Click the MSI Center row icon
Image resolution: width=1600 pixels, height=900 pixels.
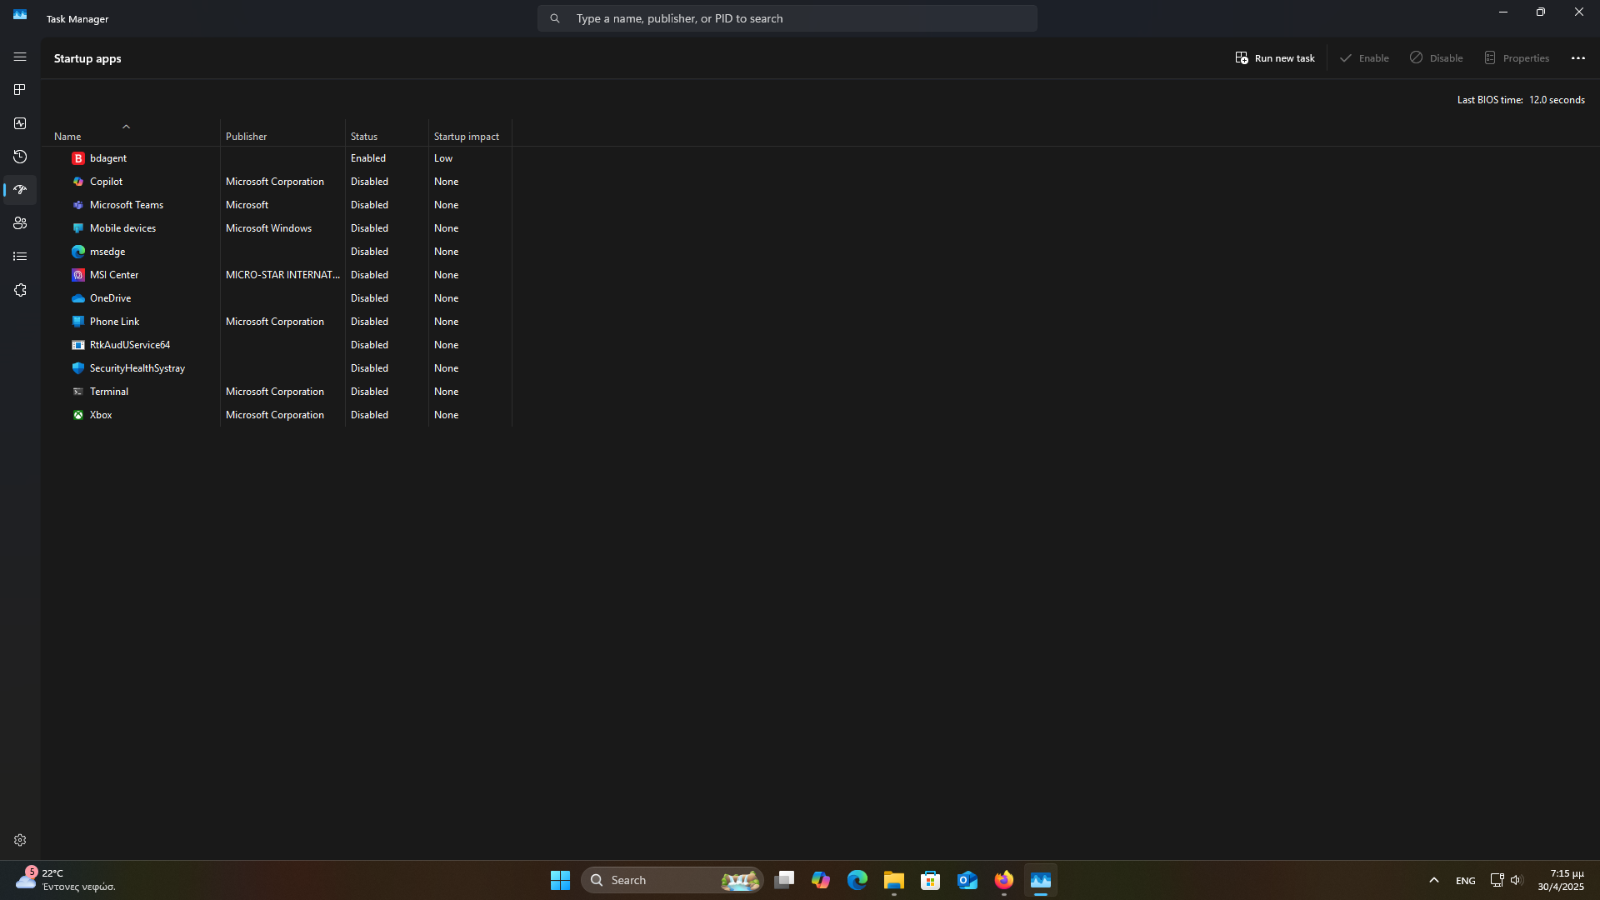click(x=78, y=275)
